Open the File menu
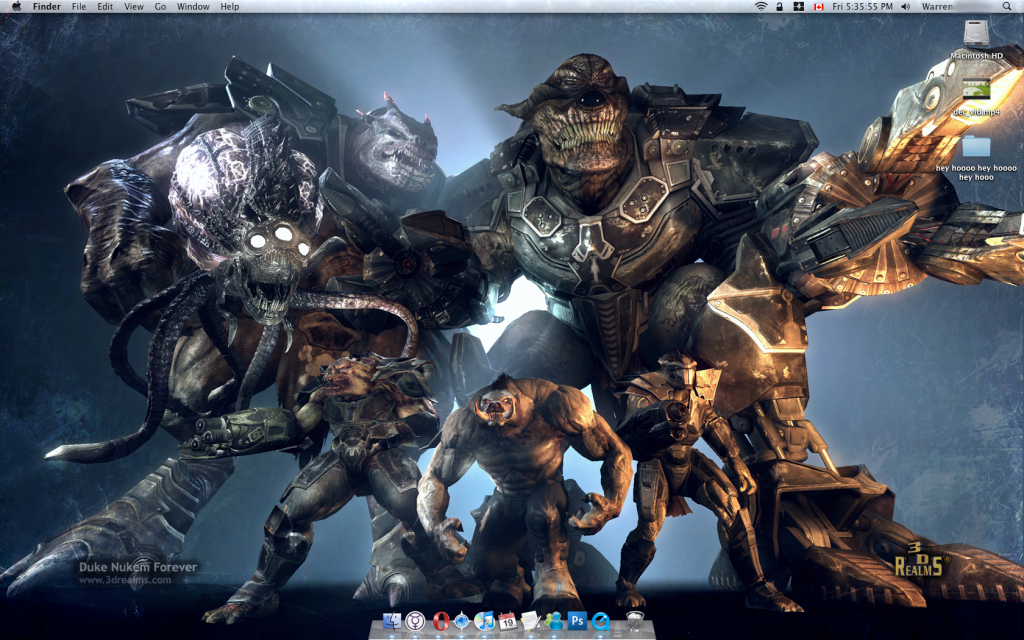Image resolution: width=1024 pixels, height=640 pixels. 79,7
